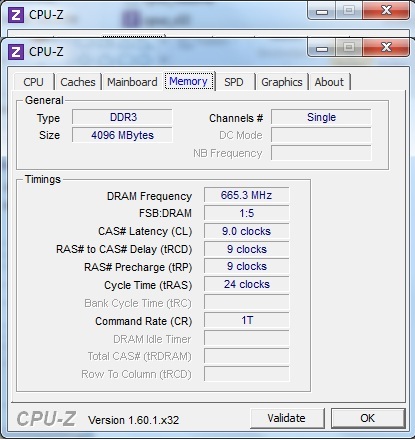Show the About tab
The image size is (415, 440).
pyautogui.click(x=329, y=82)
